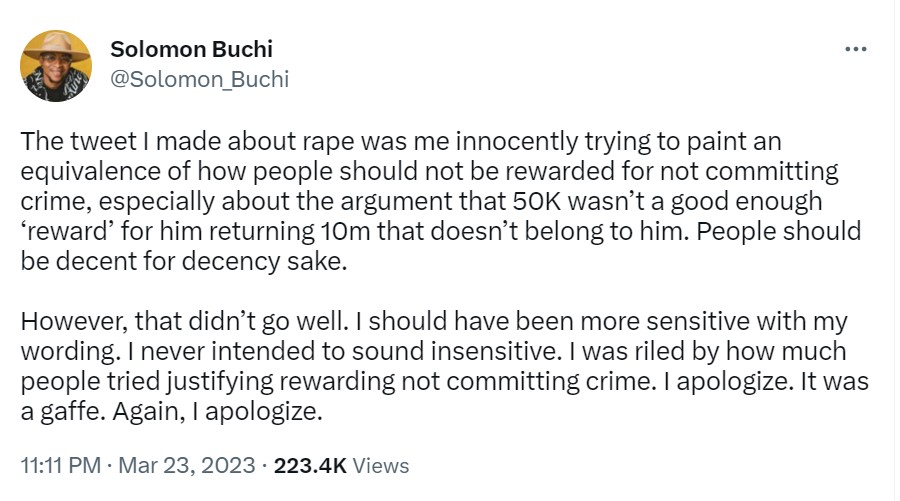Image resolution: width=900 pixels, height=501 pixels.
Task: Click the quoted word 'reward' in the tweet
Action: [x=66, y=231]
